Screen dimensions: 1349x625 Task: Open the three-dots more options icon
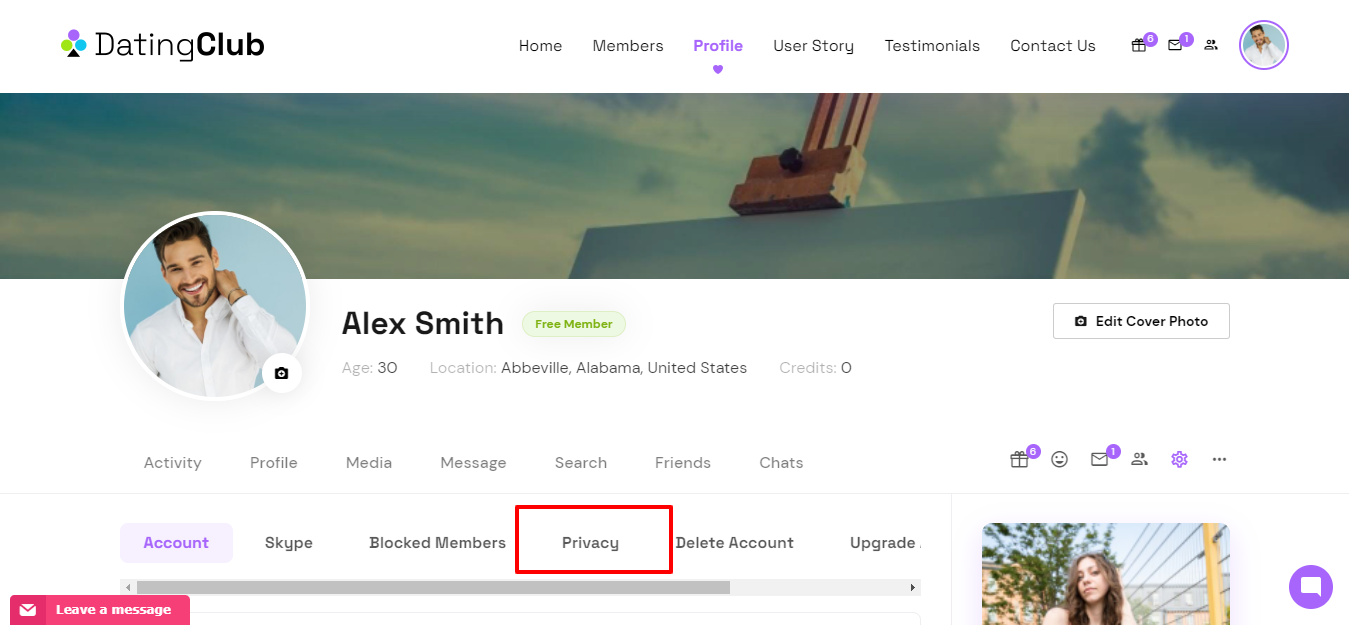pos(1219,459)
